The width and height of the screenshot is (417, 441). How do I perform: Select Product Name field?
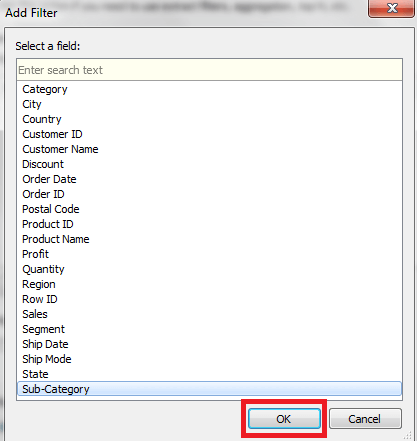pyautogui.click(x=56, y=239)
